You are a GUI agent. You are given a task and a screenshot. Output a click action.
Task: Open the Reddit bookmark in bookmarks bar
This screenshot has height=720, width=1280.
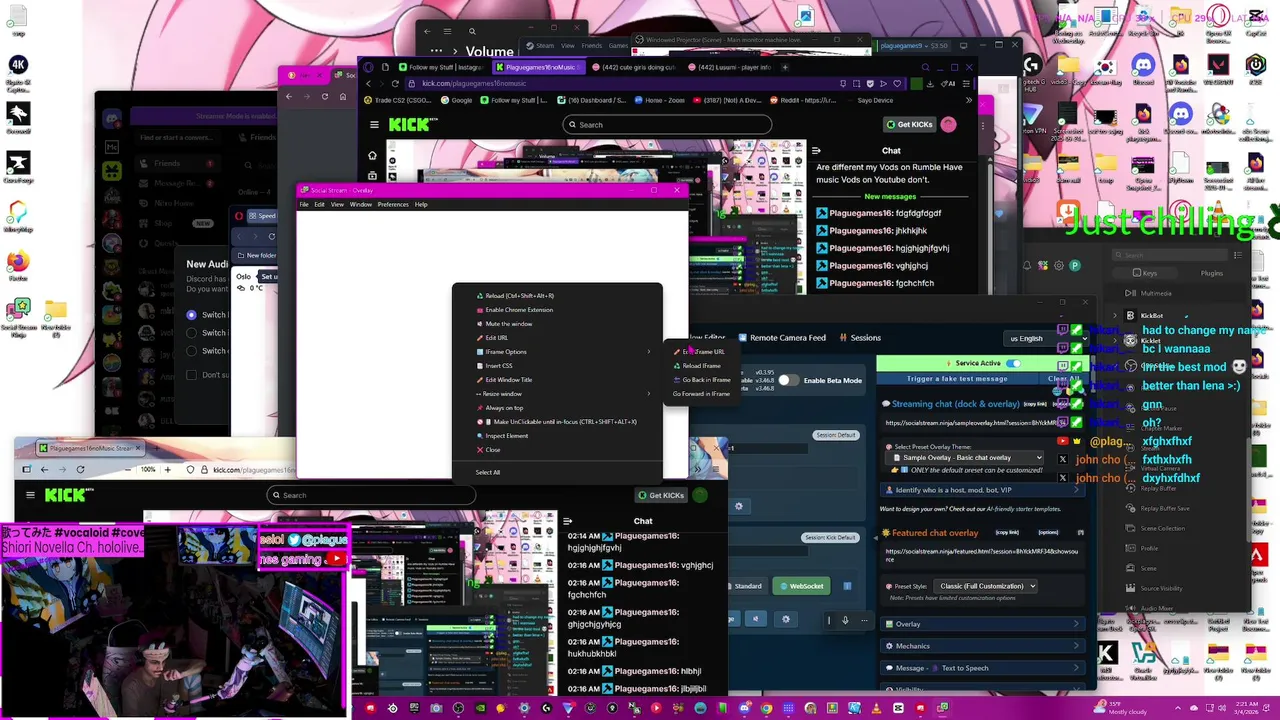[803, 100]
